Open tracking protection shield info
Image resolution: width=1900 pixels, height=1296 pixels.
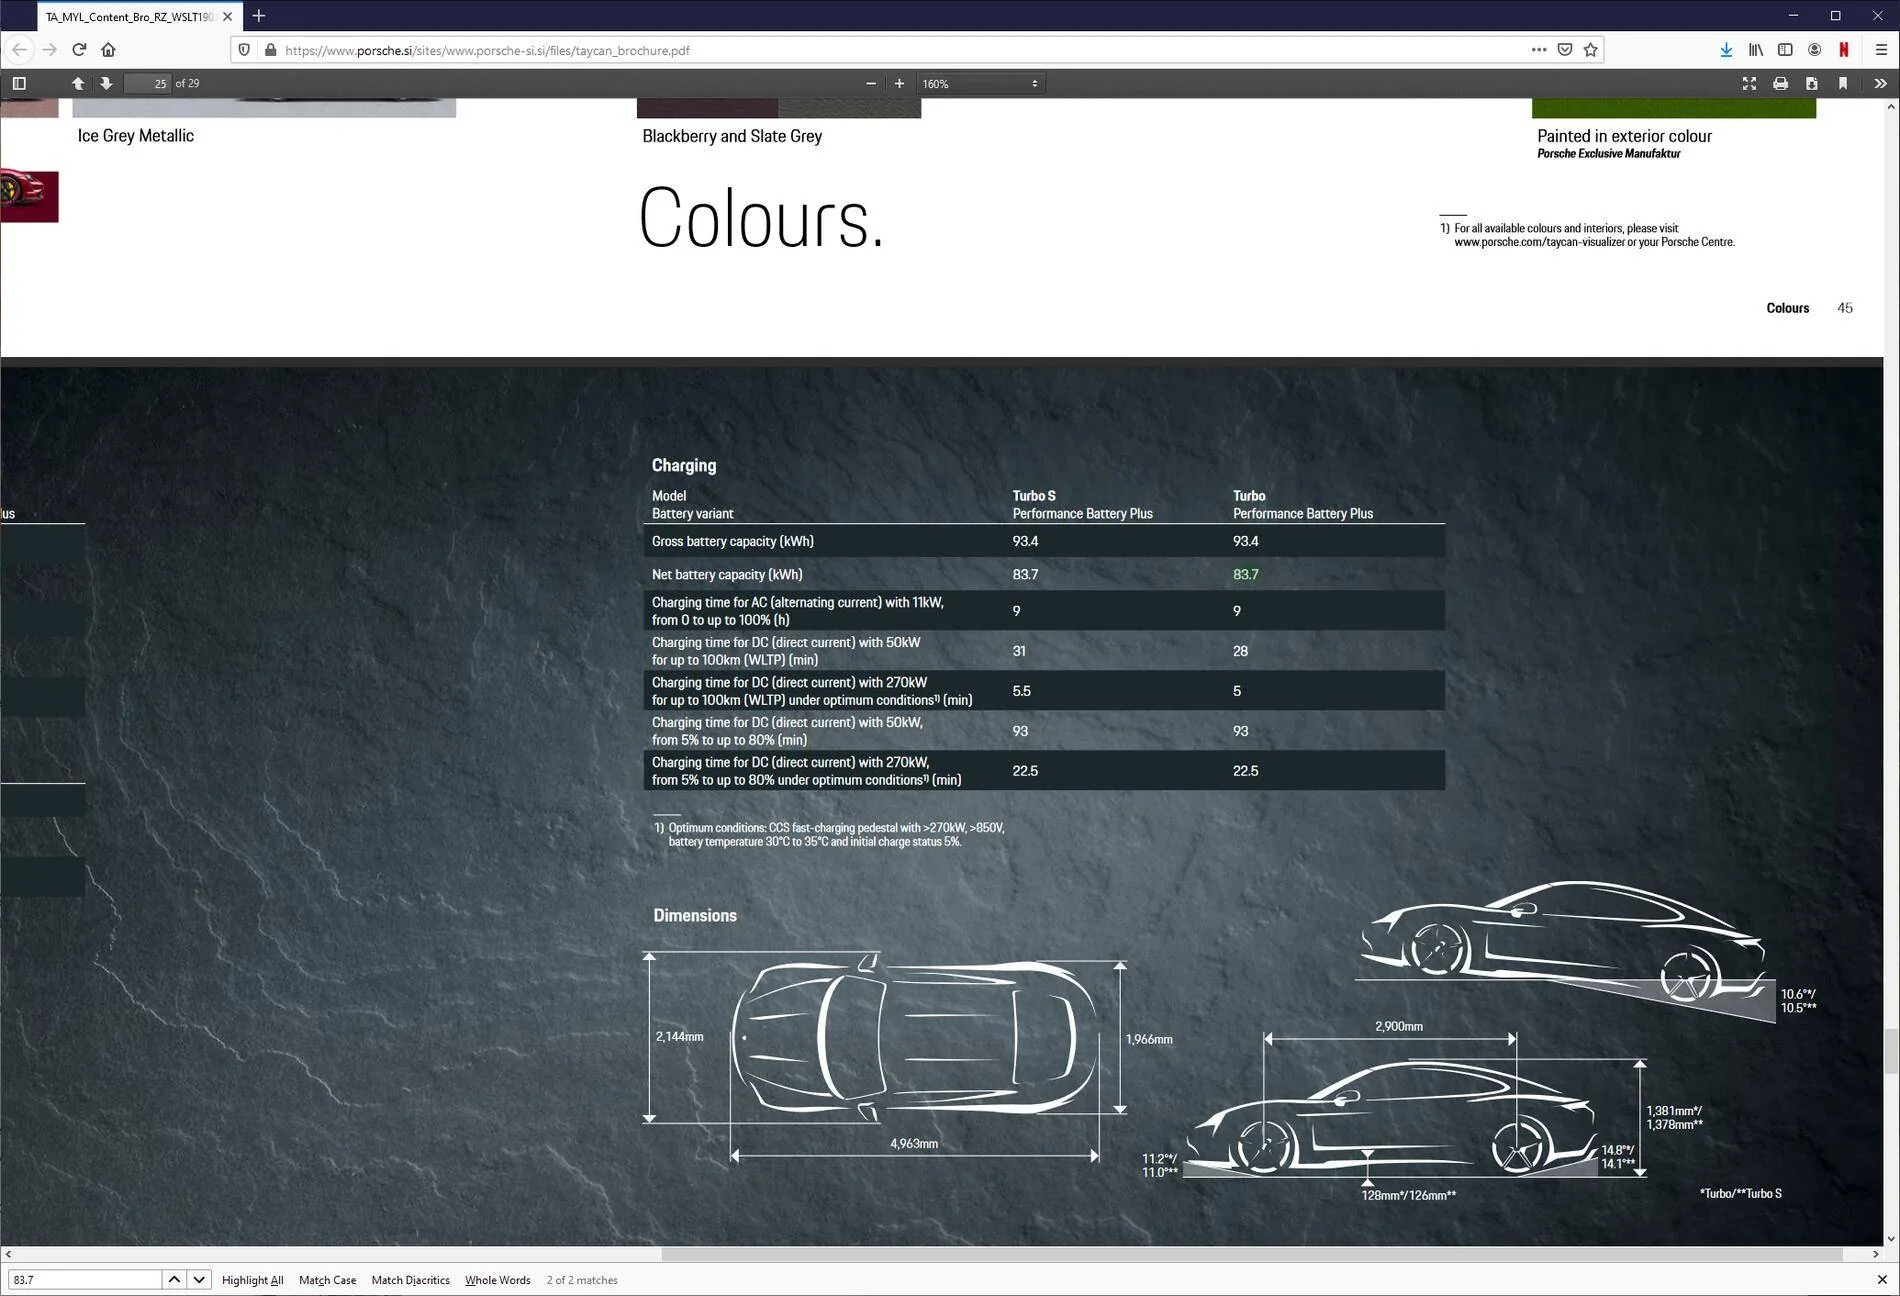click(244, 50)
